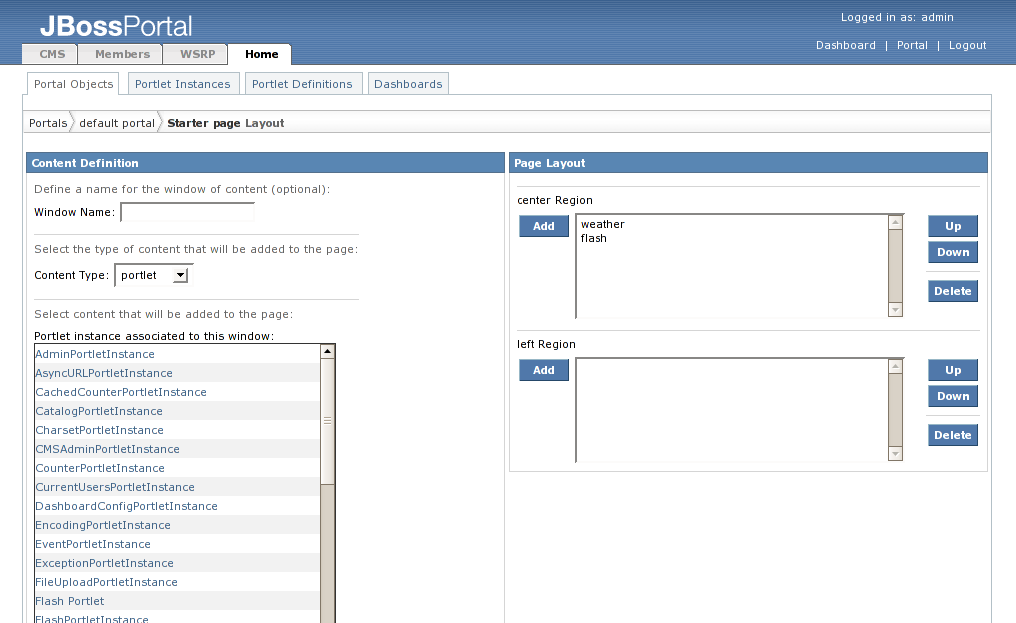
Task: Open the Members navigation tab
Action: [x=122, y=54]
